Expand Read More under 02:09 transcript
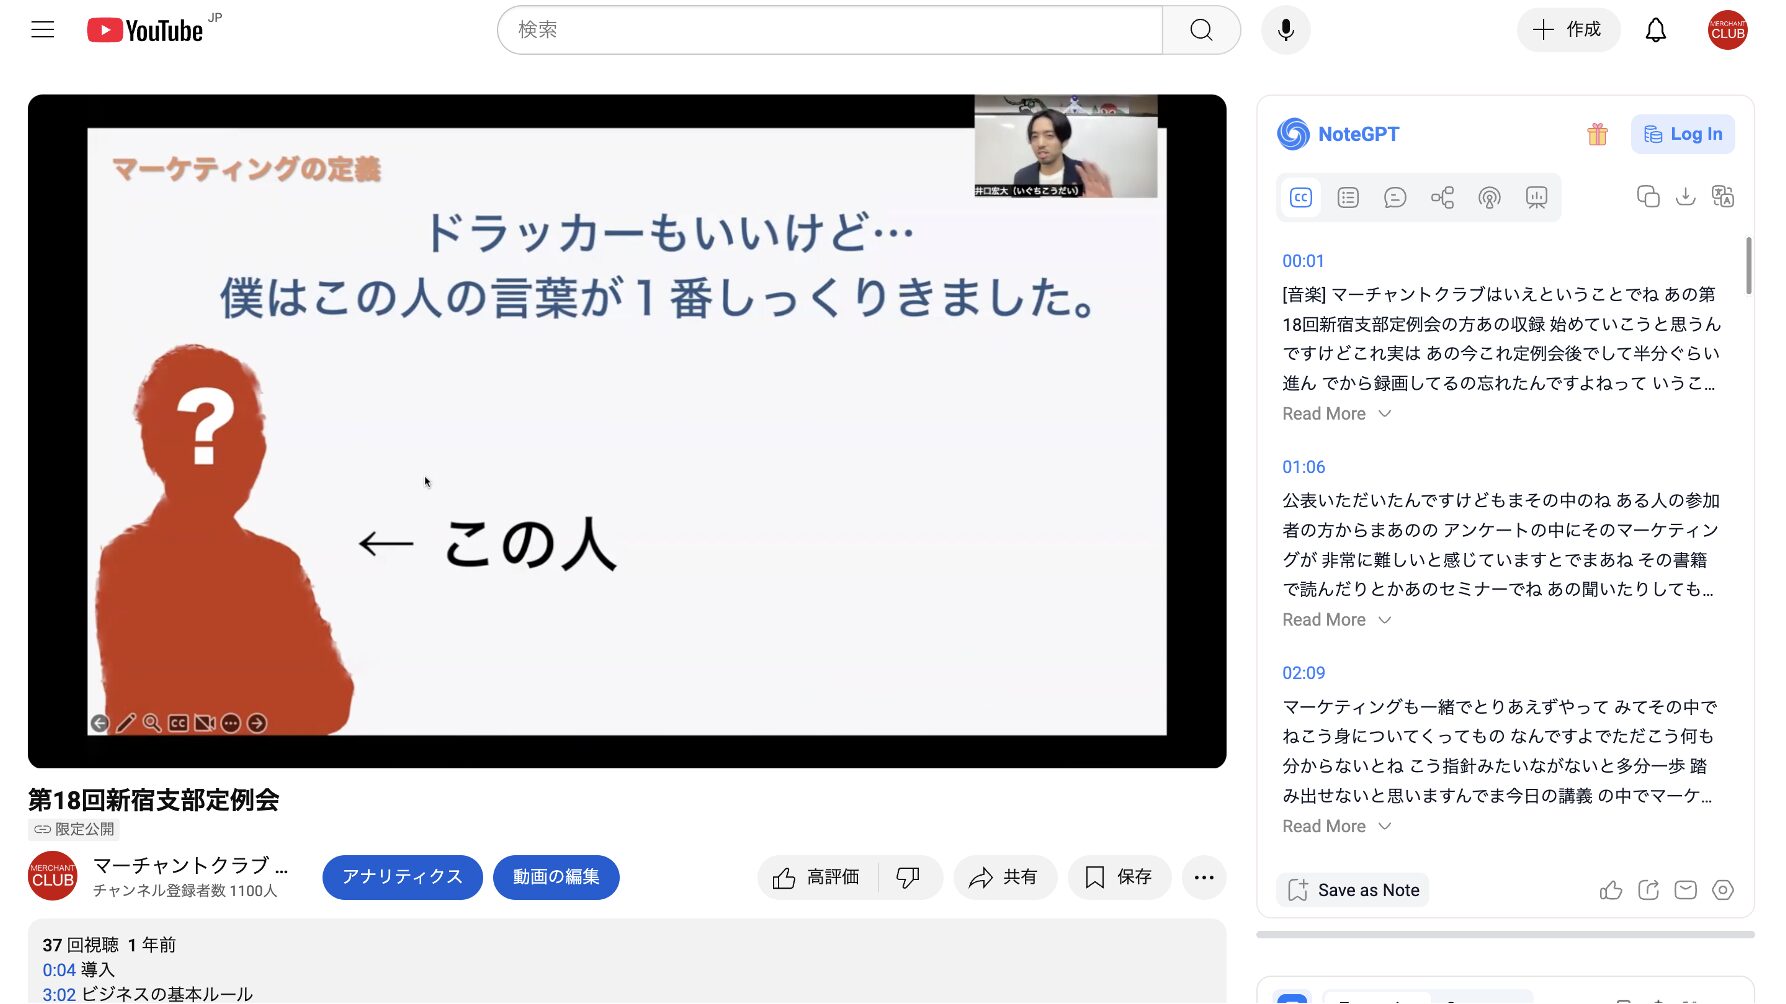 point(1336,826)
